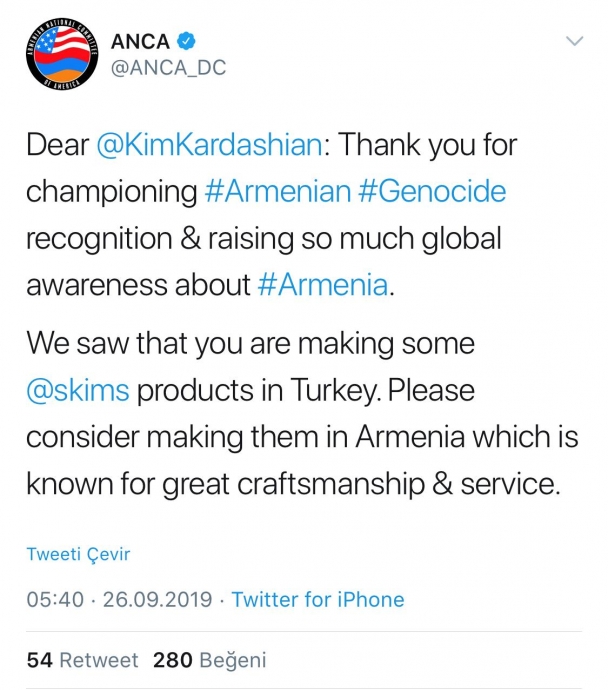Show the 54 Retweet list

point(82,660)
